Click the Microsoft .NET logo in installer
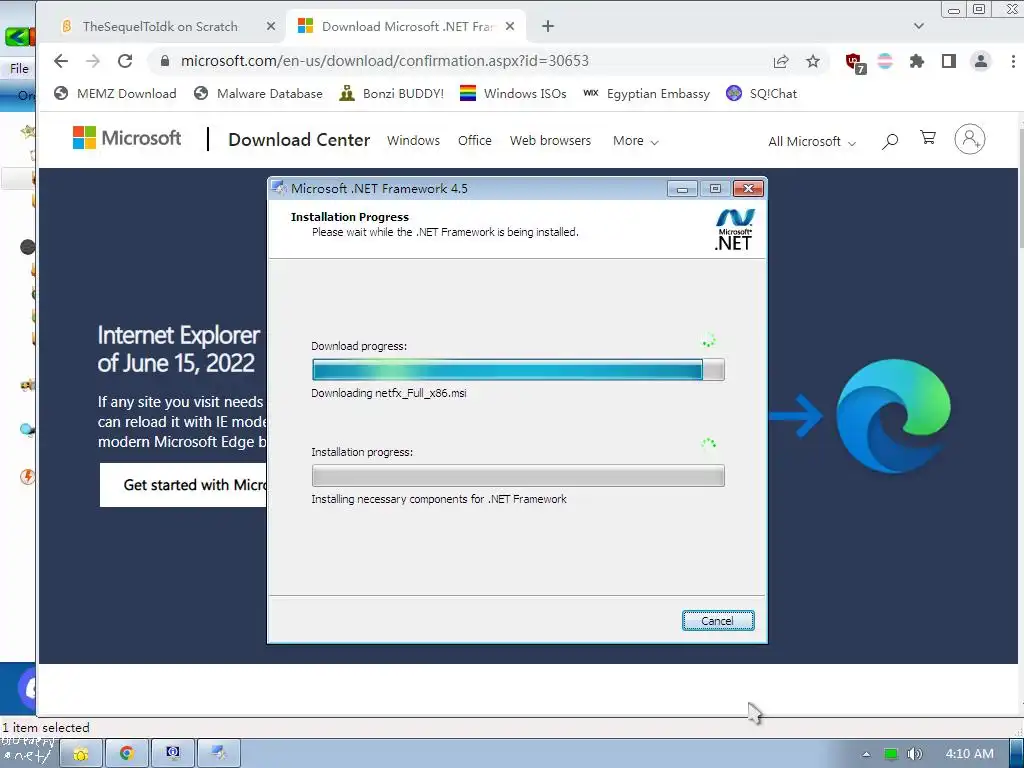1024x768 pixels. click(734, 230)
